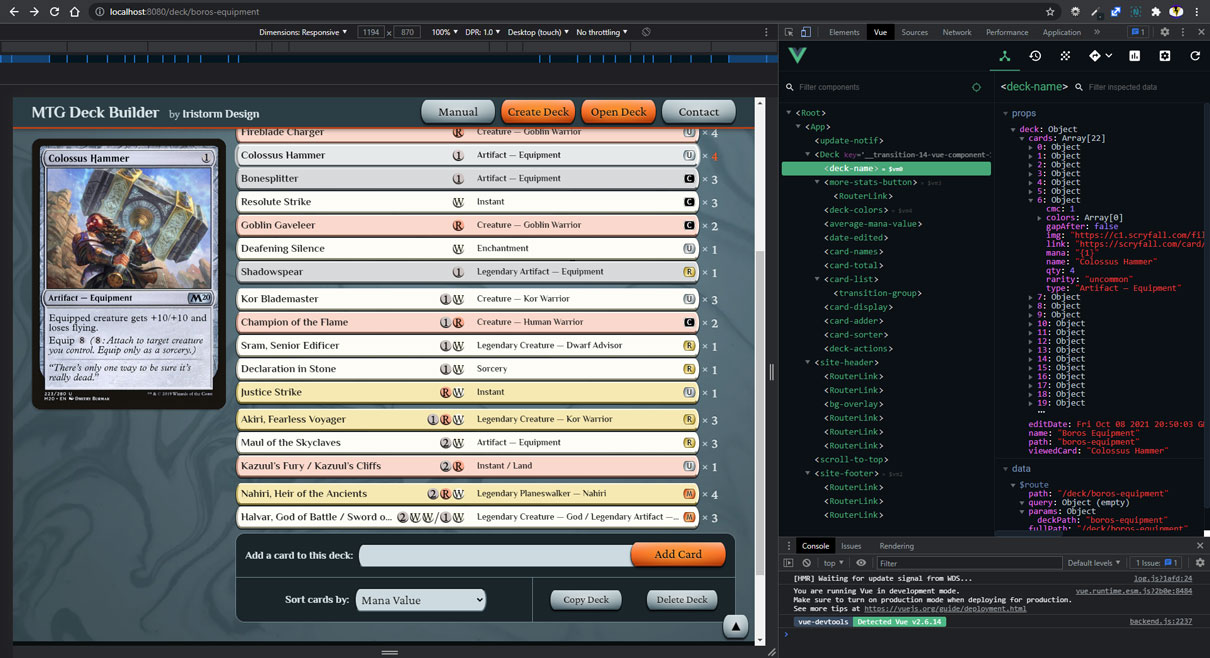Click the Add a card text field

495,555
